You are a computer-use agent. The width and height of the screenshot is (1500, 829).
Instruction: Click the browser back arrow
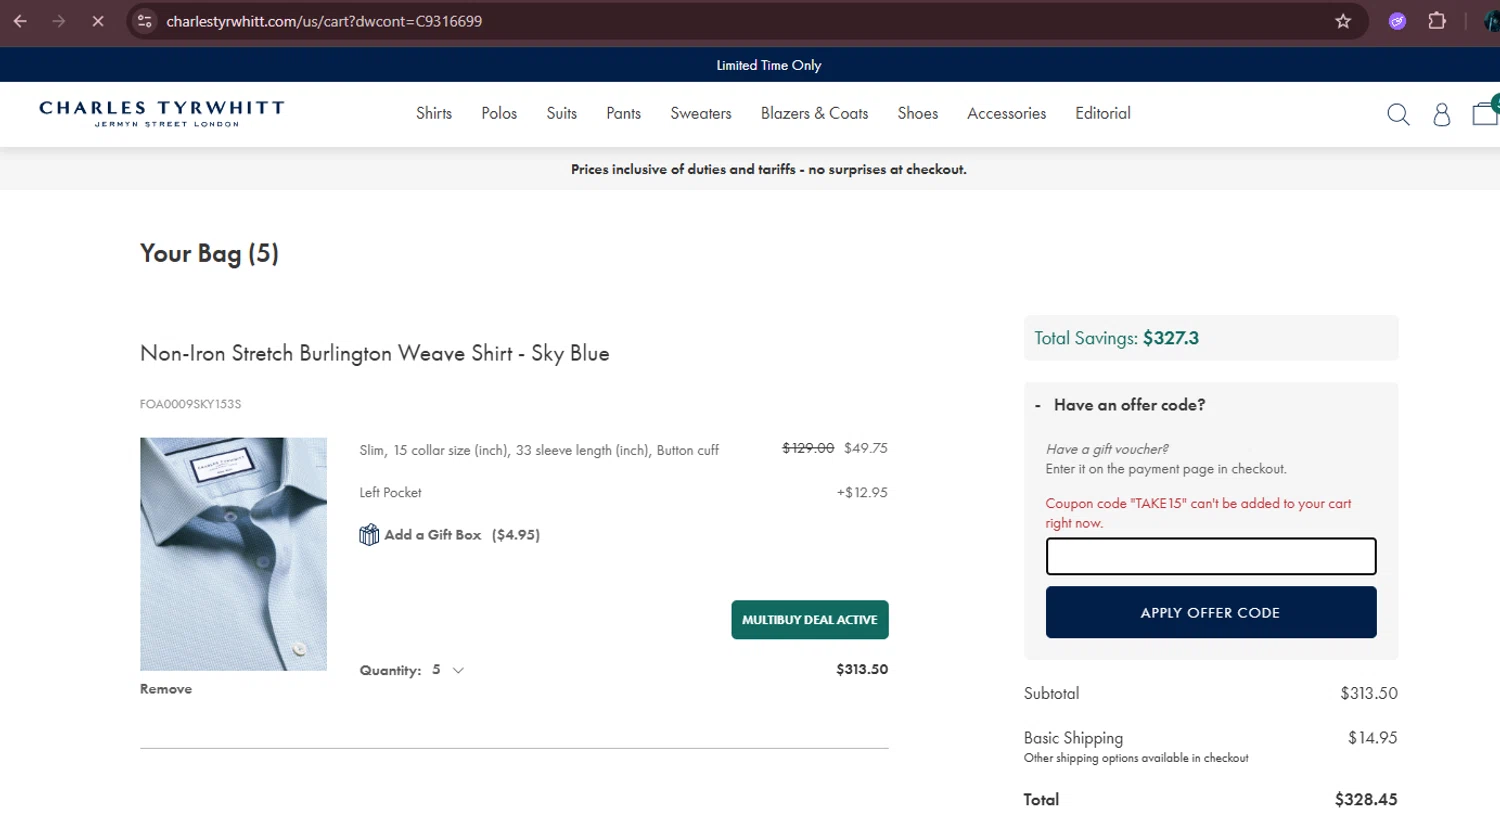pyautogui.click(x=20, y=21)
